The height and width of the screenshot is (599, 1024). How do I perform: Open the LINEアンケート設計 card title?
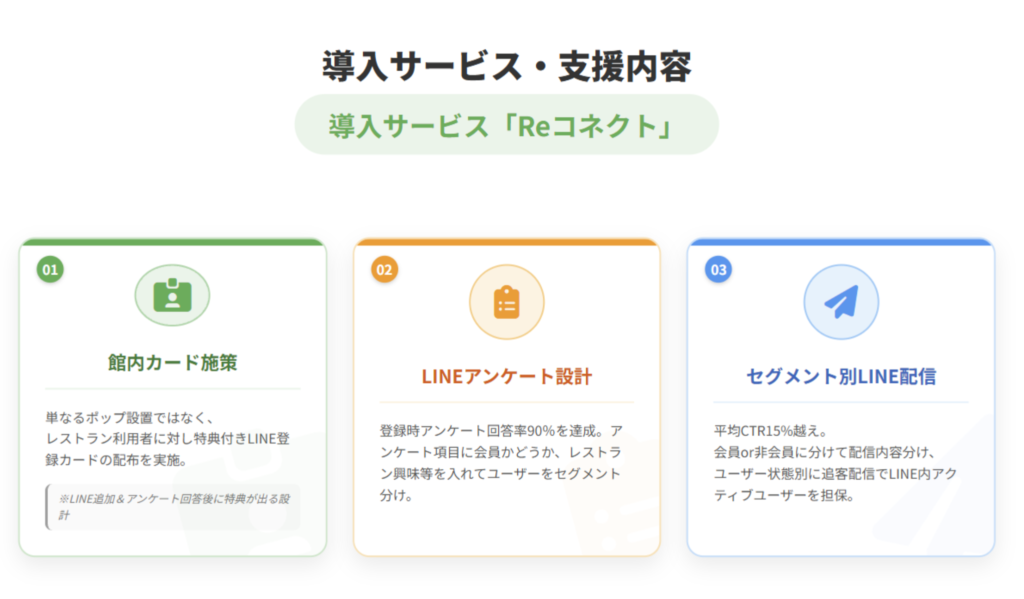tap(507, 377)
